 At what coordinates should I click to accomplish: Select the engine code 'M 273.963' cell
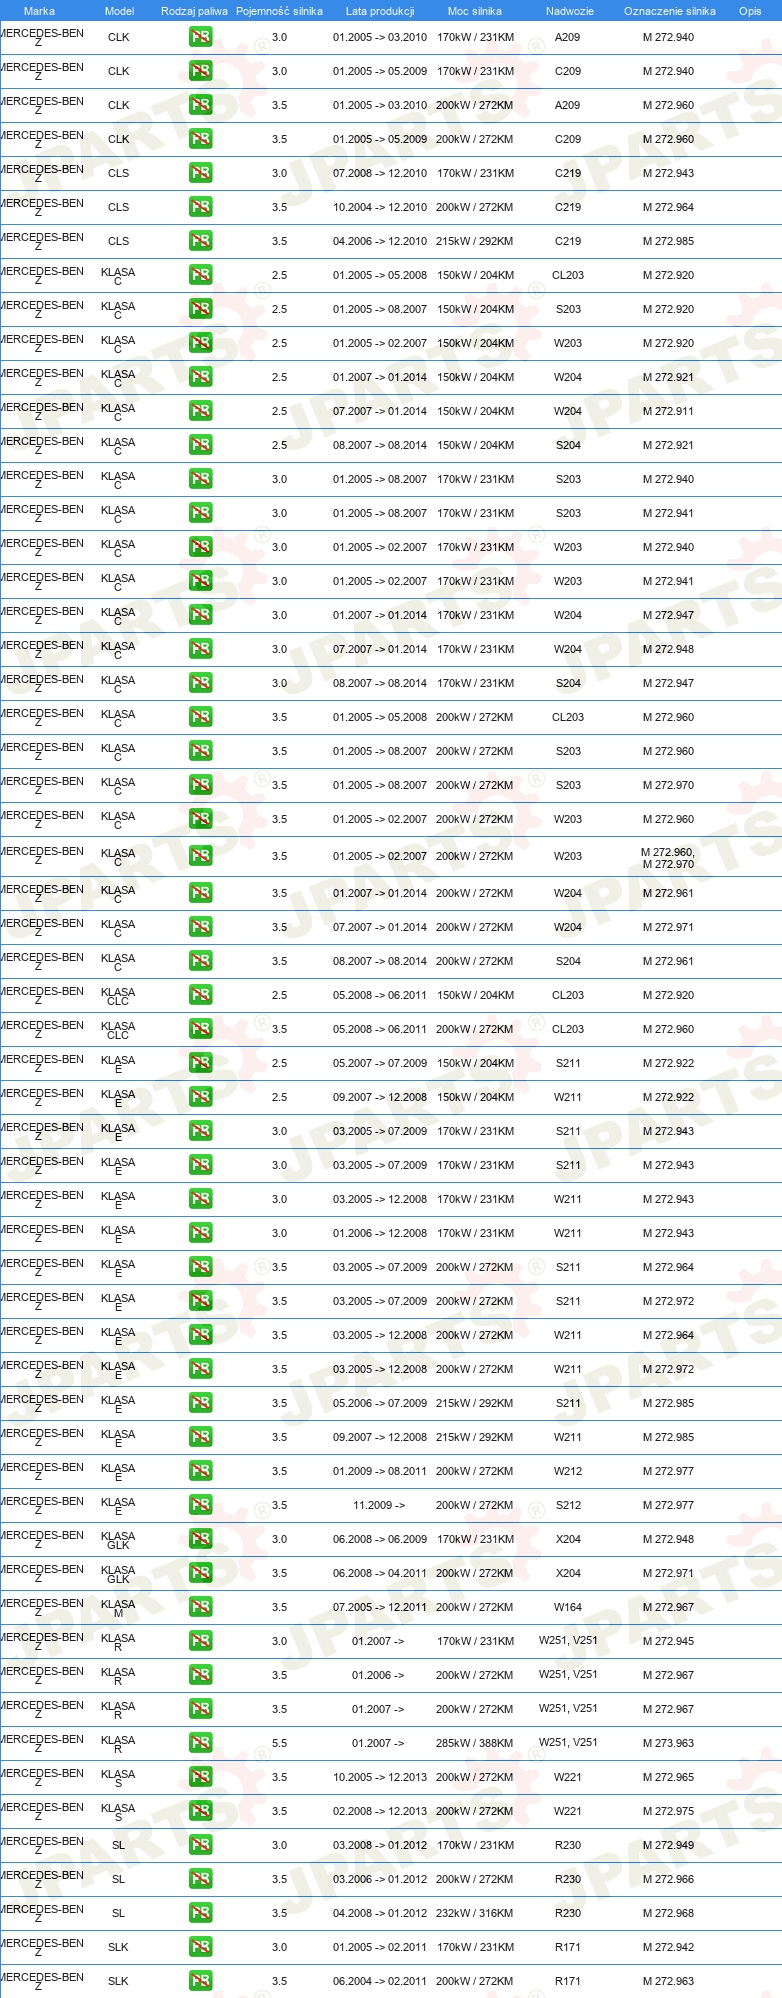click(x=668, y=1743)
